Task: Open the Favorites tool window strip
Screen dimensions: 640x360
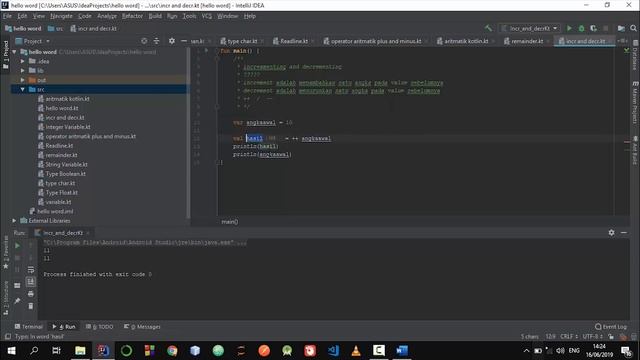Action: (x=6, y=252)
